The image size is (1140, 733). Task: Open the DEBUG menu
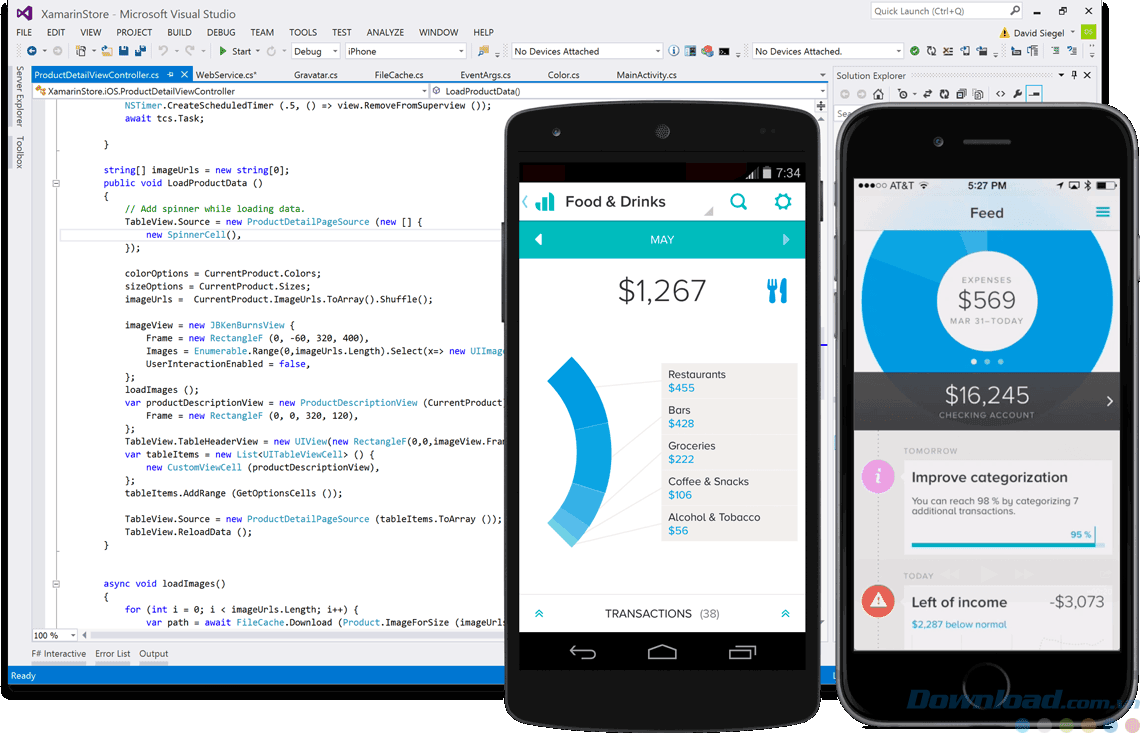click(x=221, y=32)
